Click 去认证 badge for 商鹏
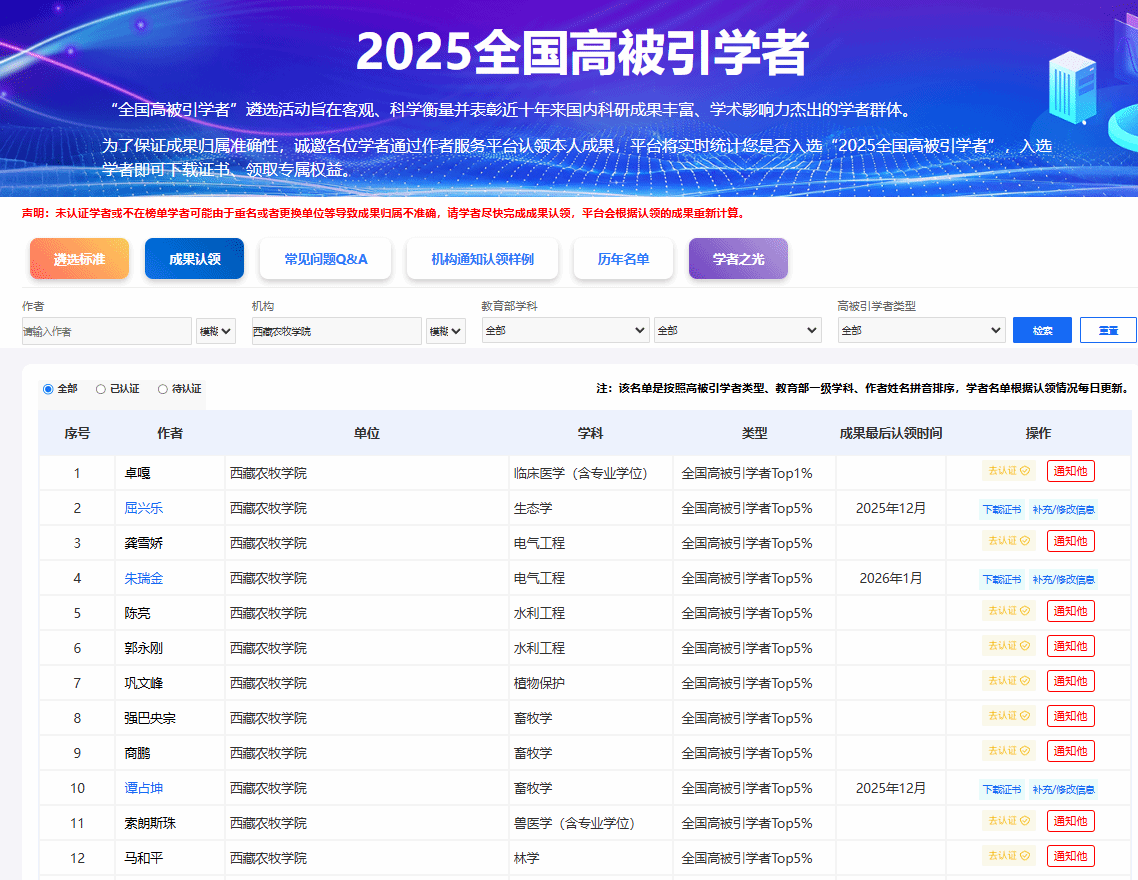 point(1008,751)
